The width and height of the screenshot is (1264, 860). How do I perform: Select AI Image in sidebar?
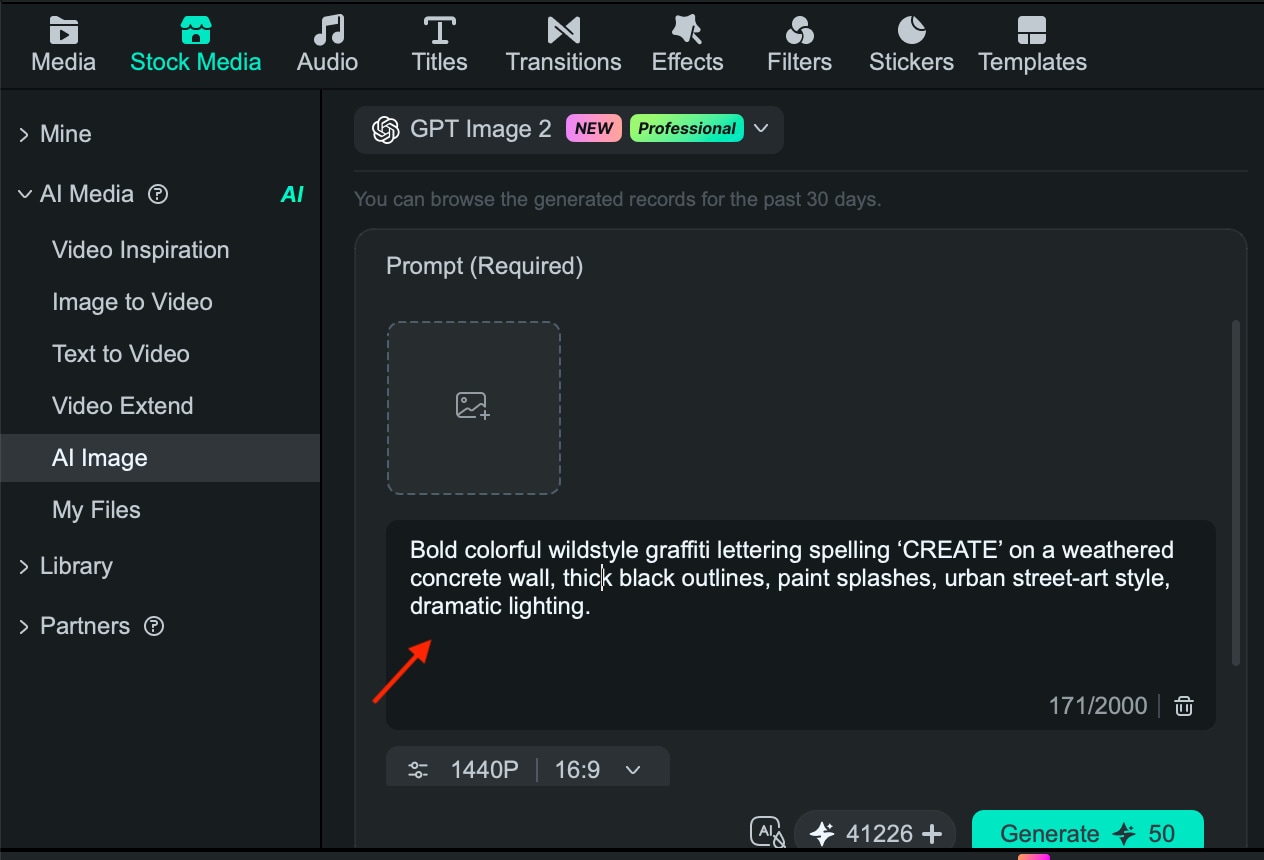160,458
